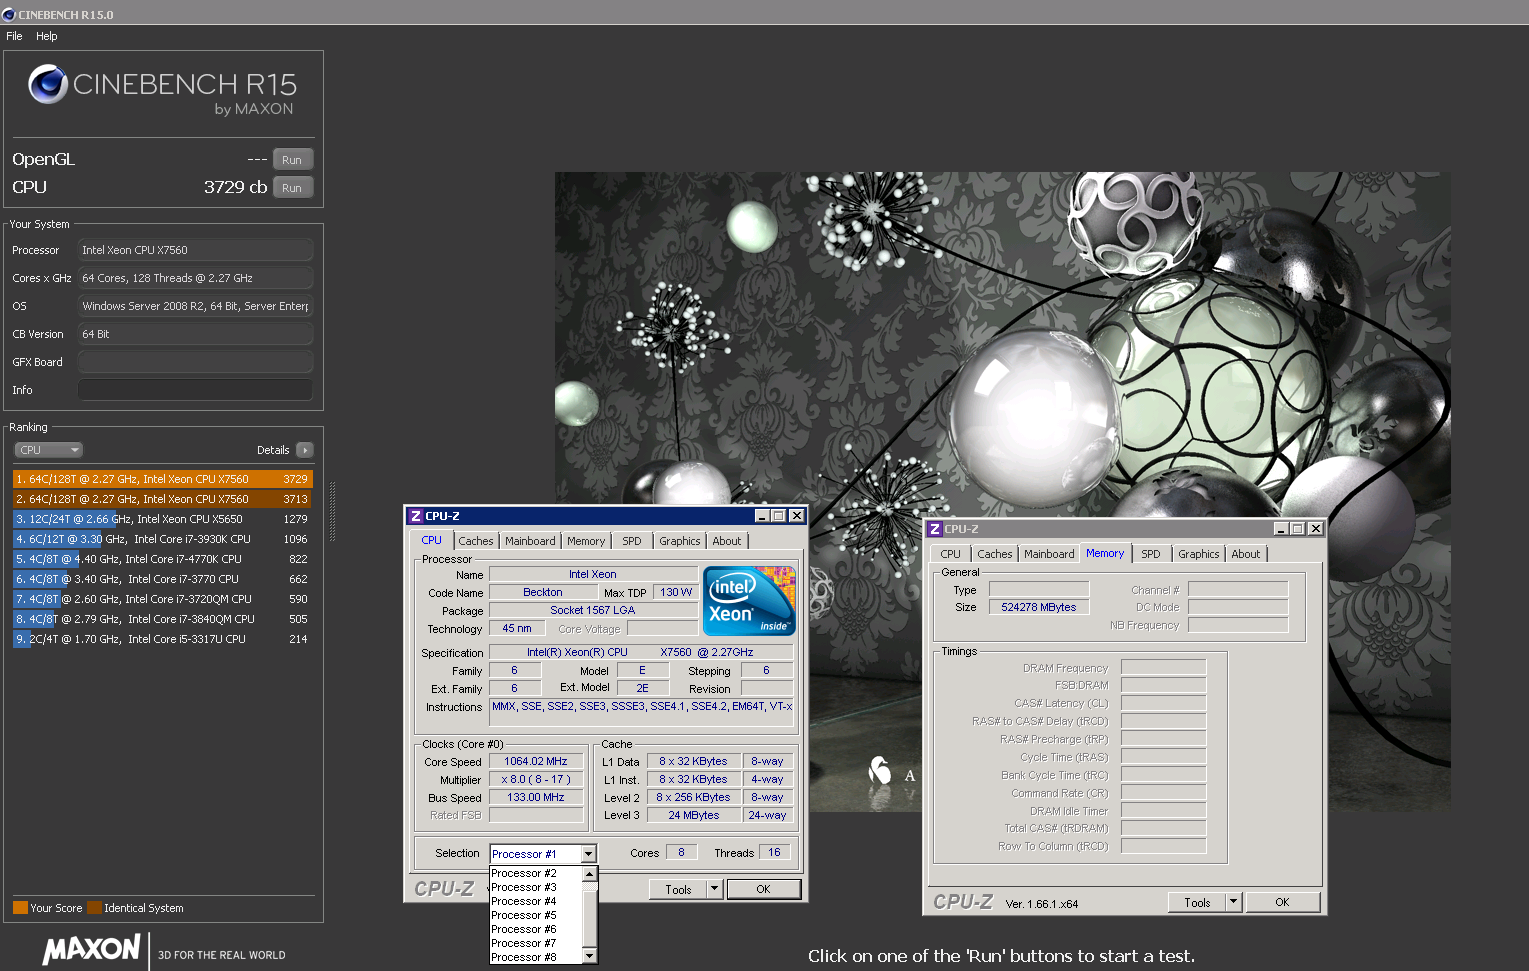Viewport: 1529px width, 971px height.
Task: Open Mainboard tab in rear CPU-Z window
Action: coord(1049,554)
